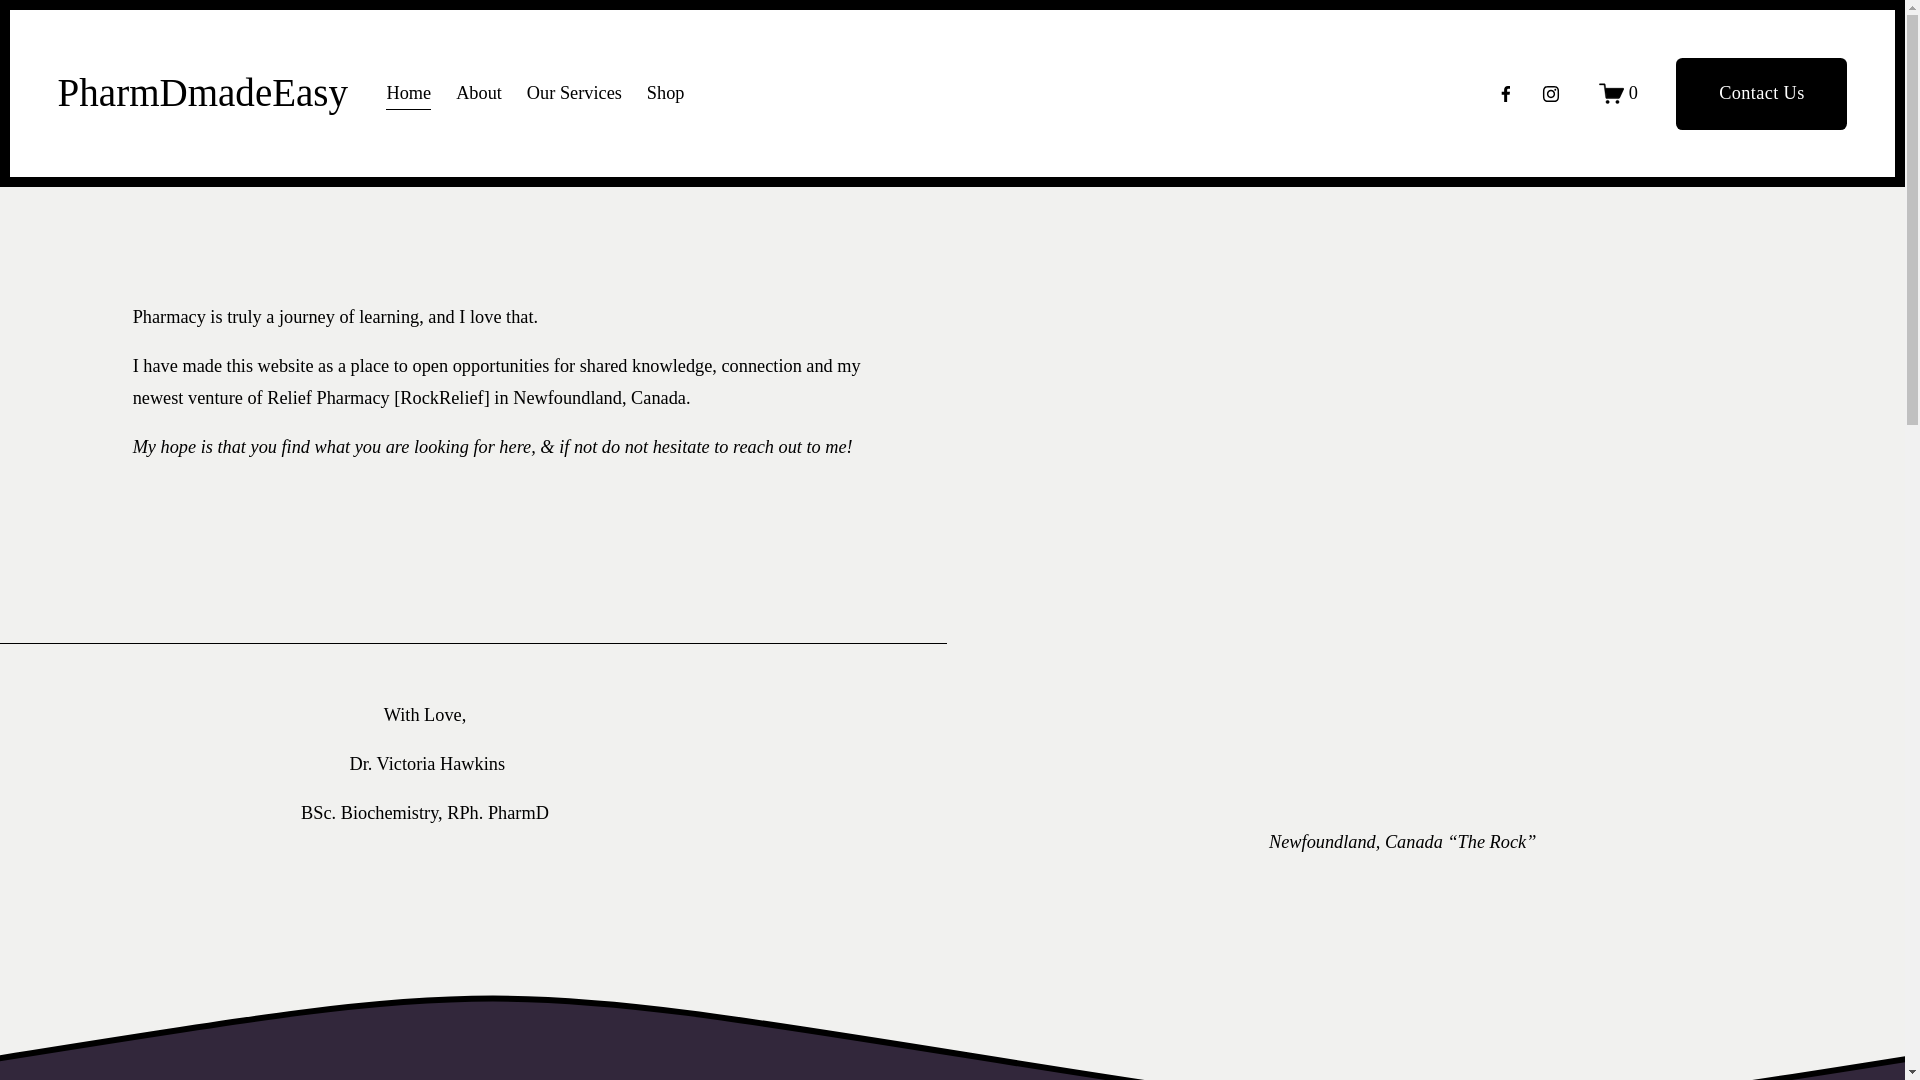Navigate to the Shop page

point(665,93)
